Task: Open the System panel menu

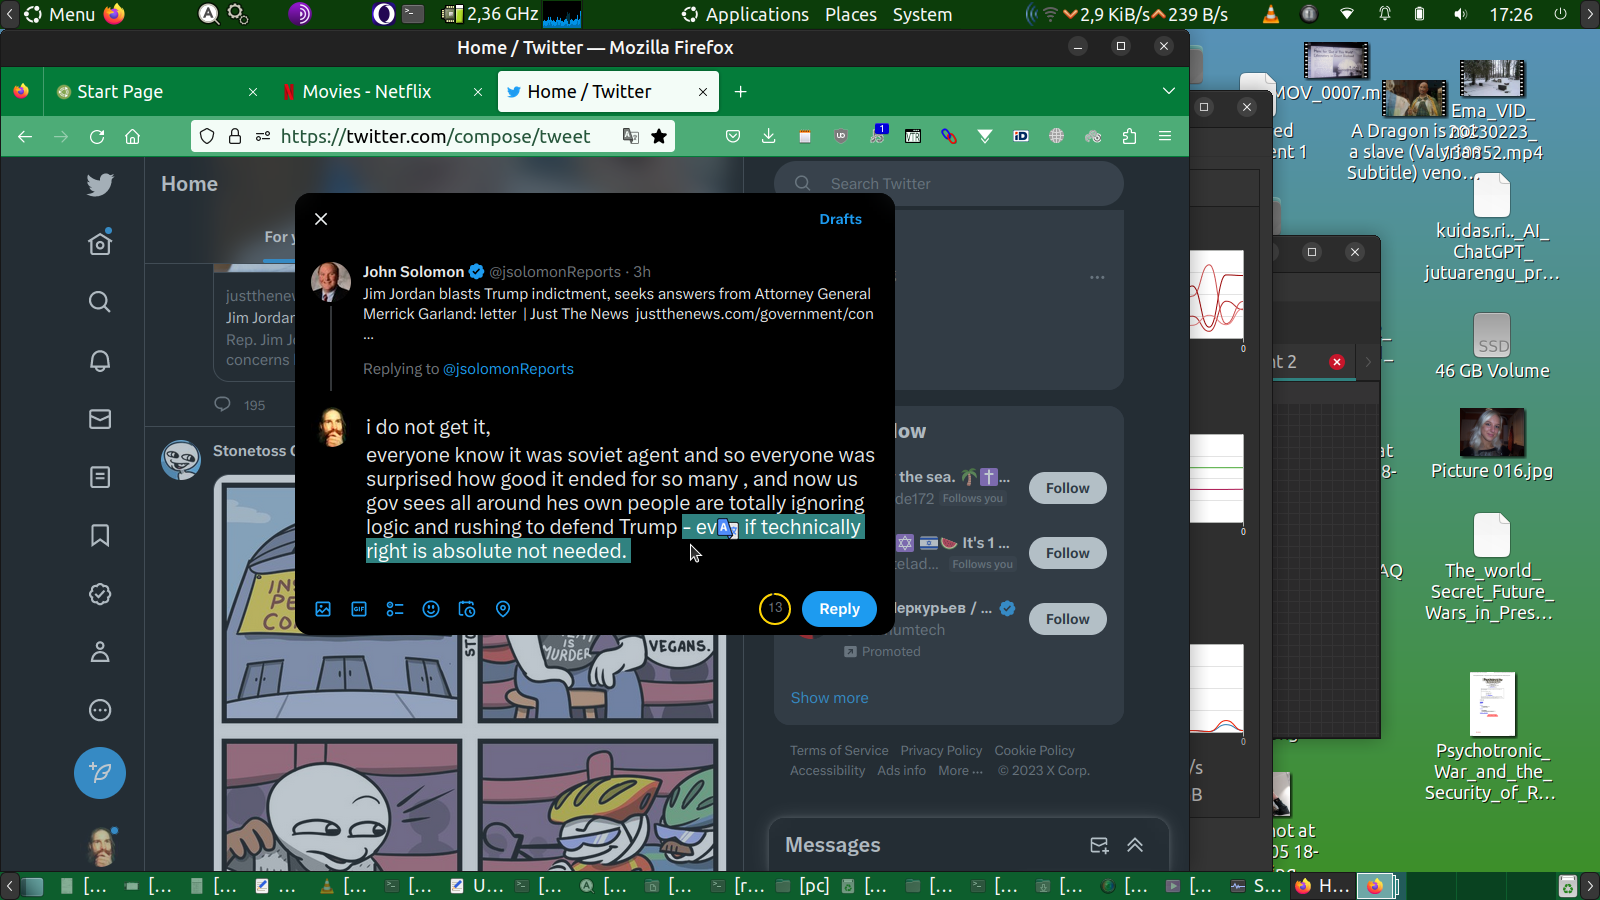Action: (922, 14)
